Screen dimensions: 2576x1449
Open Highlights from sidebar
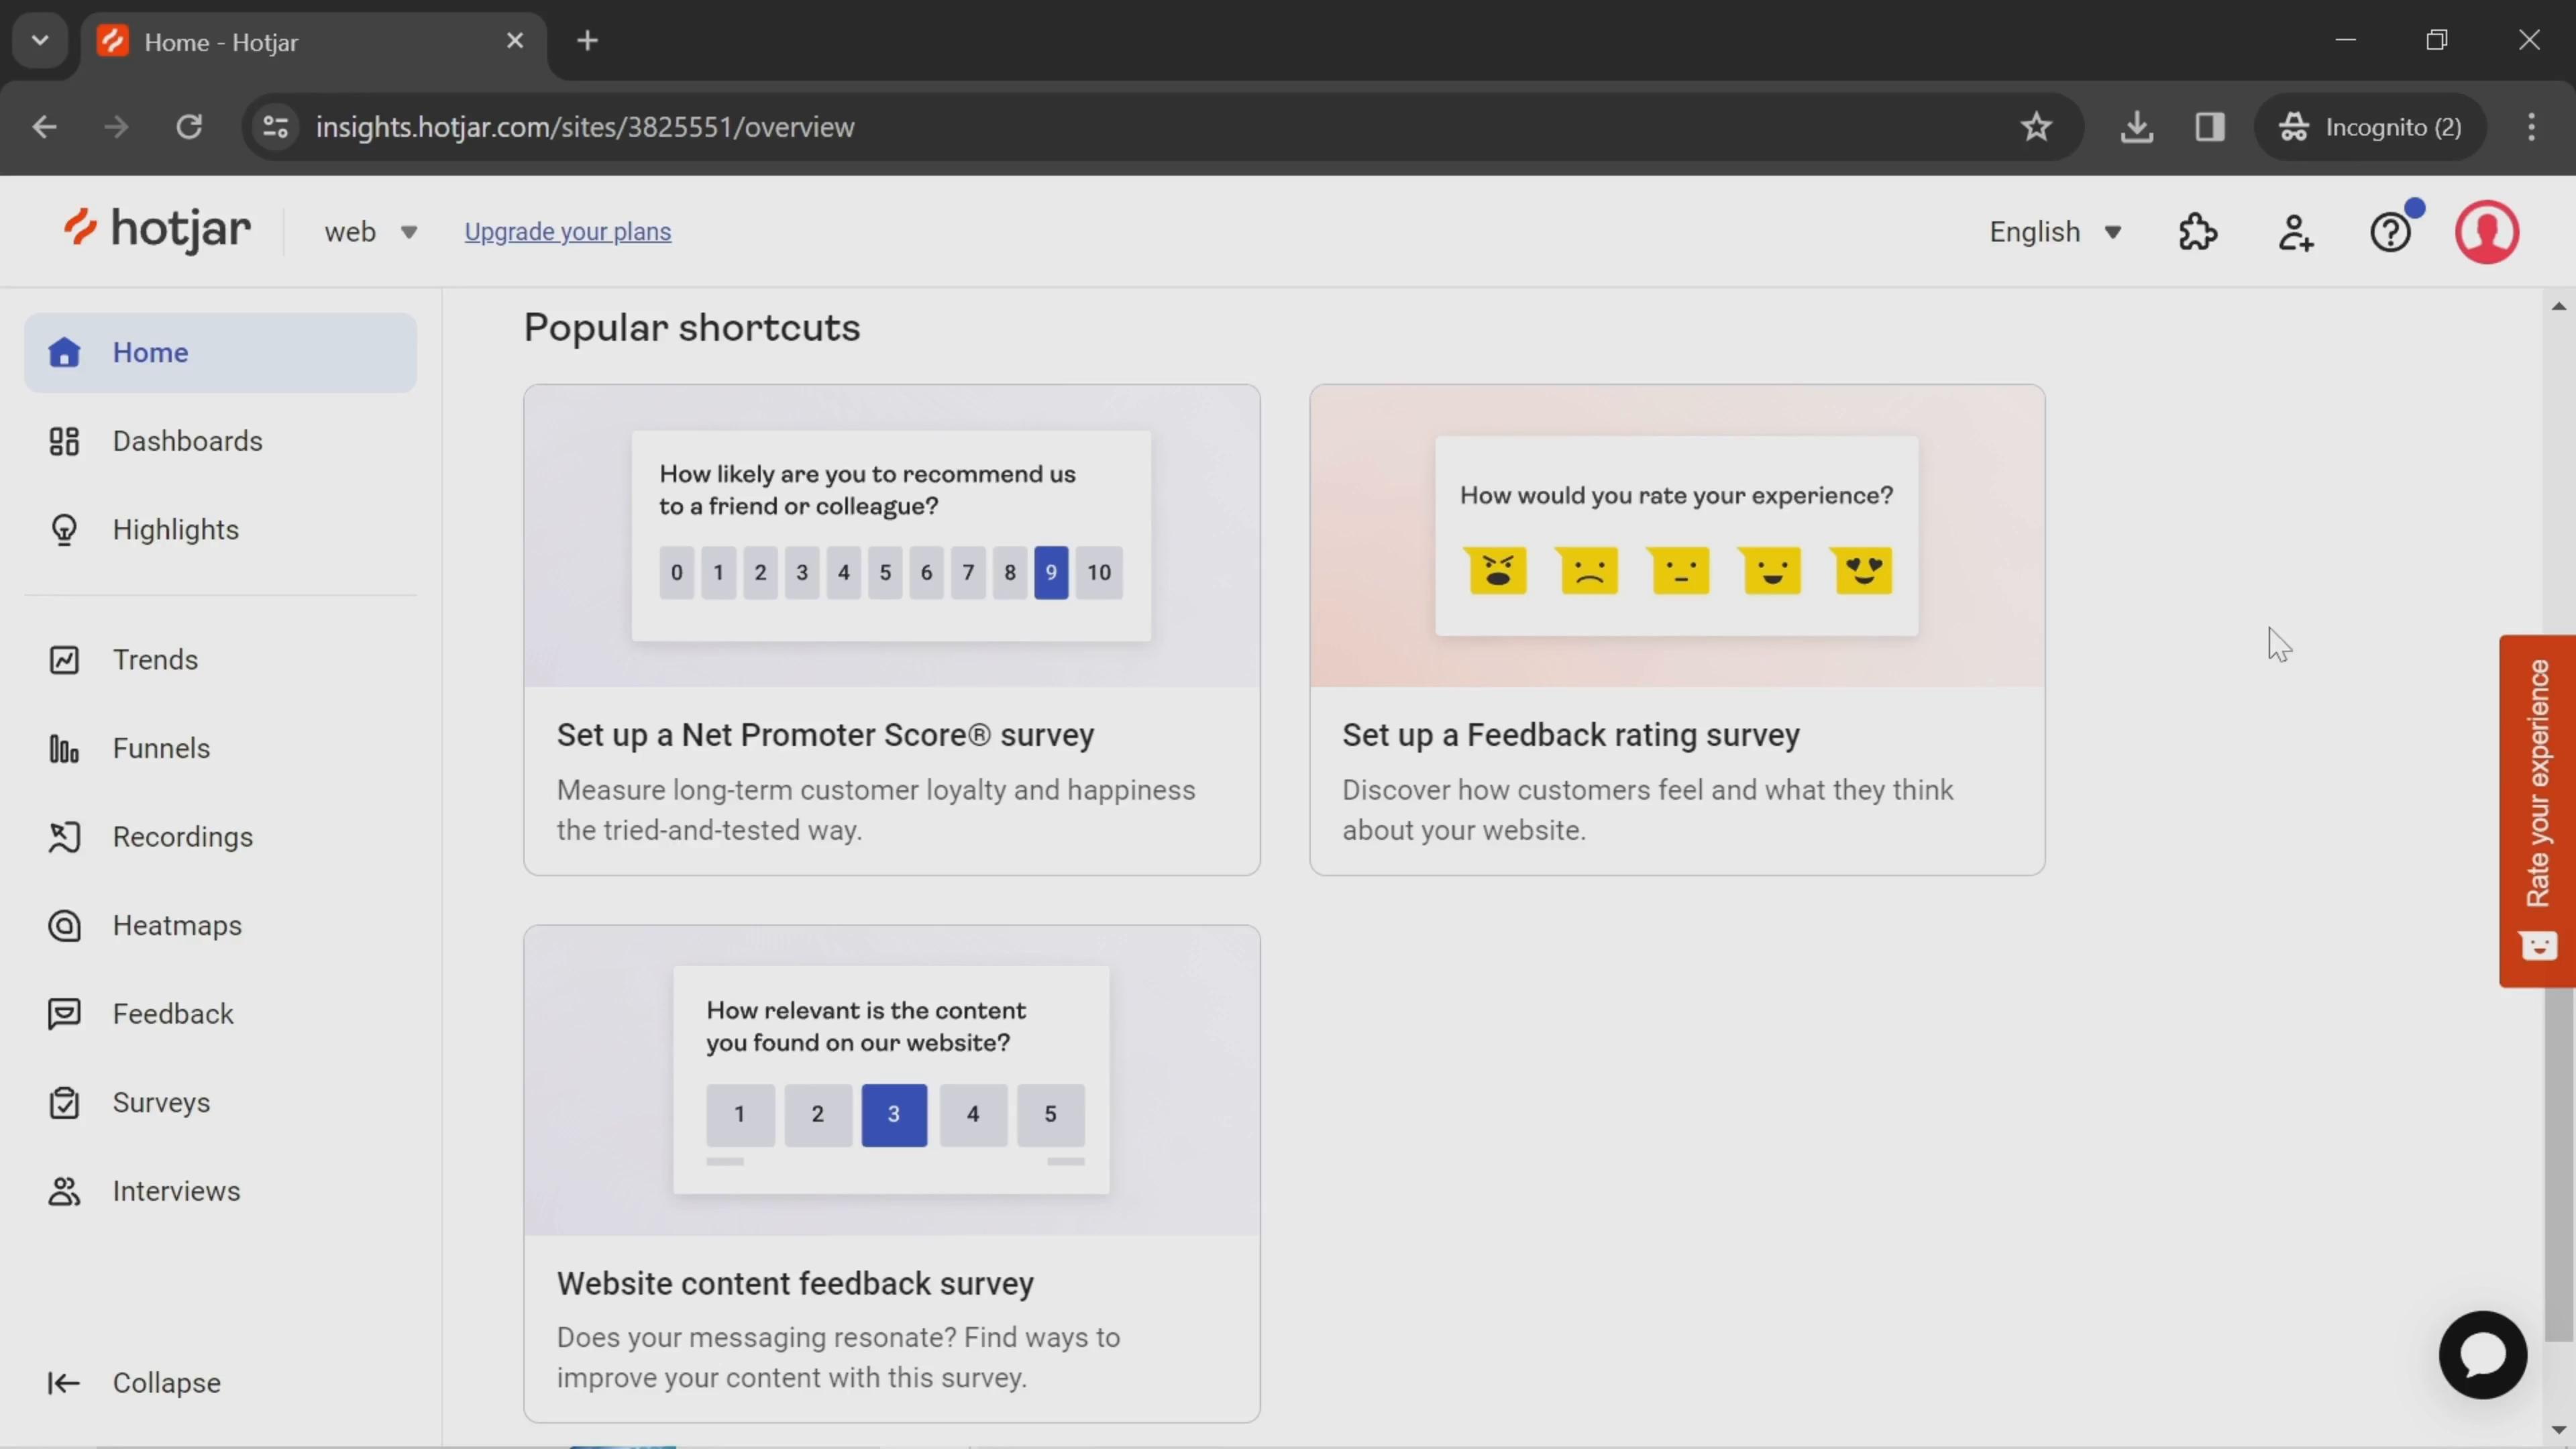point(175,529)
